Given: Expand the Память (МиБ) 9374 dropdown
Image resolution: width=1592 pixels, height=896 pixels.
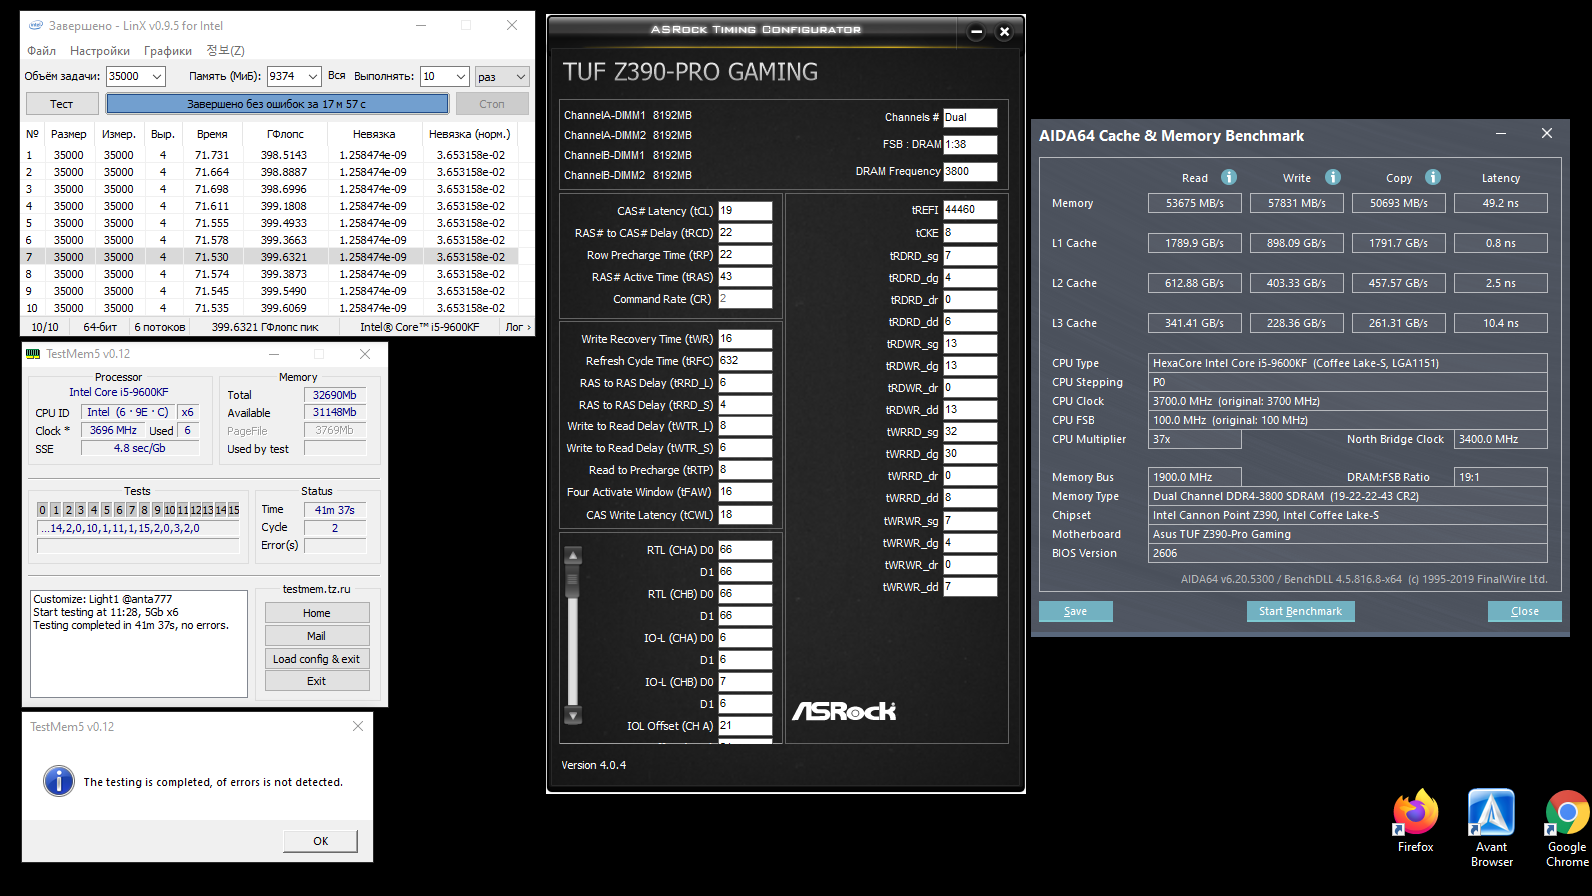Looking at the screenshot, I should [313, 76].
